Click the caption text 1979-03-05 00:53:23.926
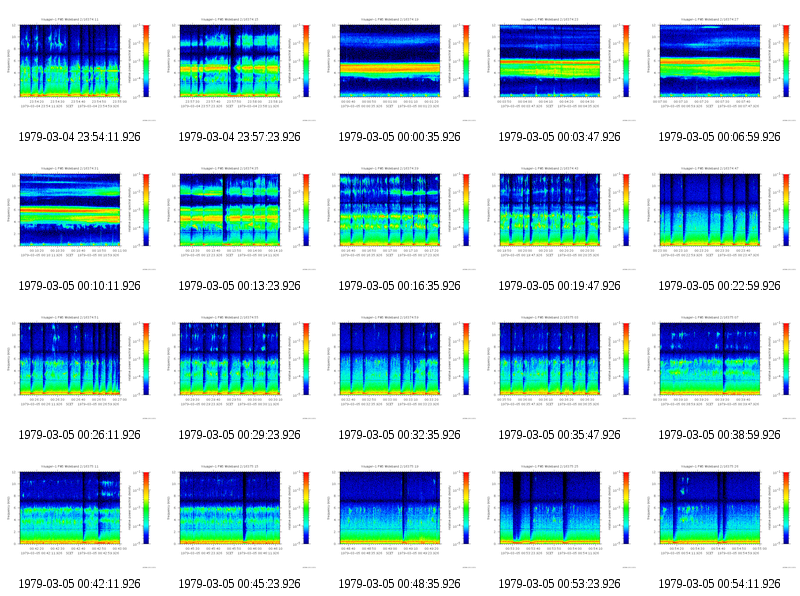The height and width of the screenshot is (596, 800). point(560,584)
